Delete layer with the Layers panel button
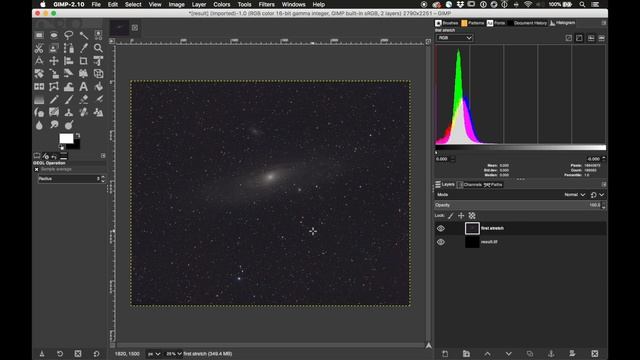 pyautogui.click(x=595, y=353)
